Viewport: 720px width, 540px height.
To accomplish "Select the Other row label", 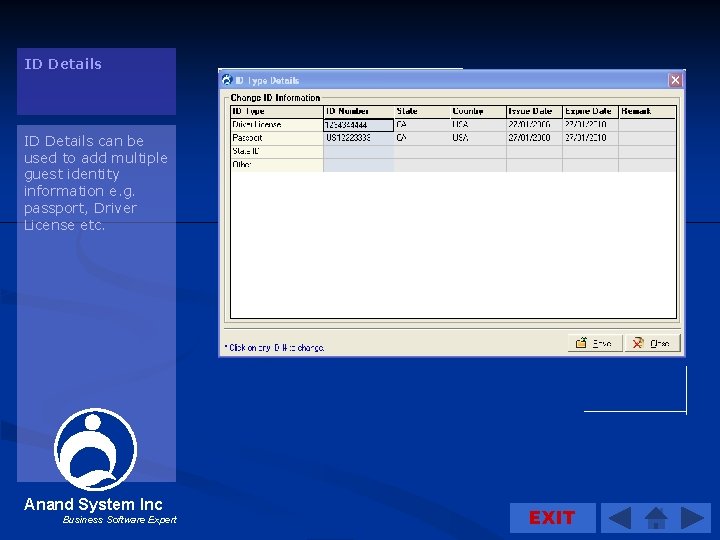I will [x=277, y=165].
